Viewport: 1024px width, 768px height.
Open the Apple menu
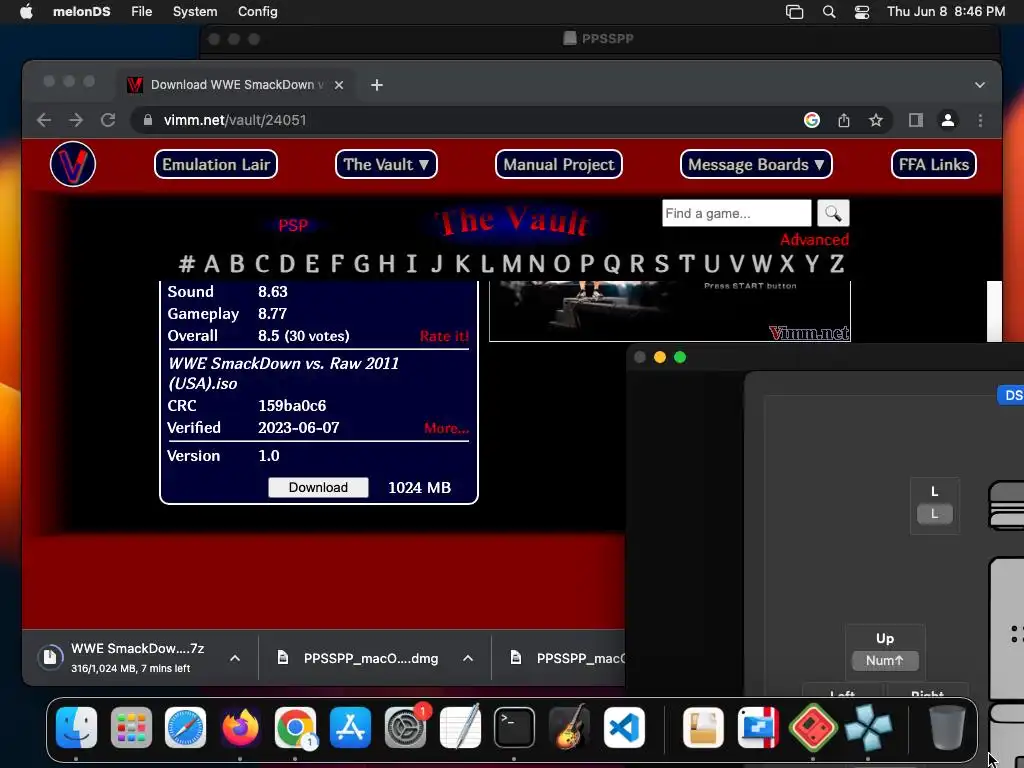click(x=26, y=12)
